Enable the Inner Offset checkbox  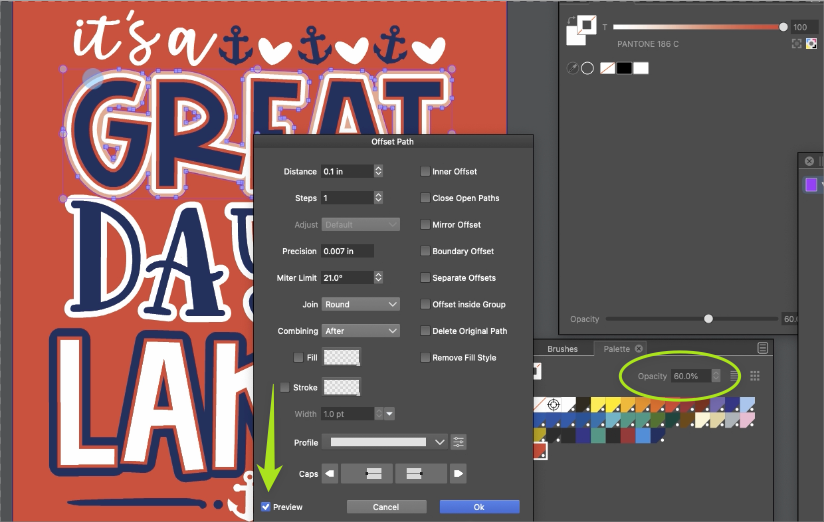[x=425, y=172]
